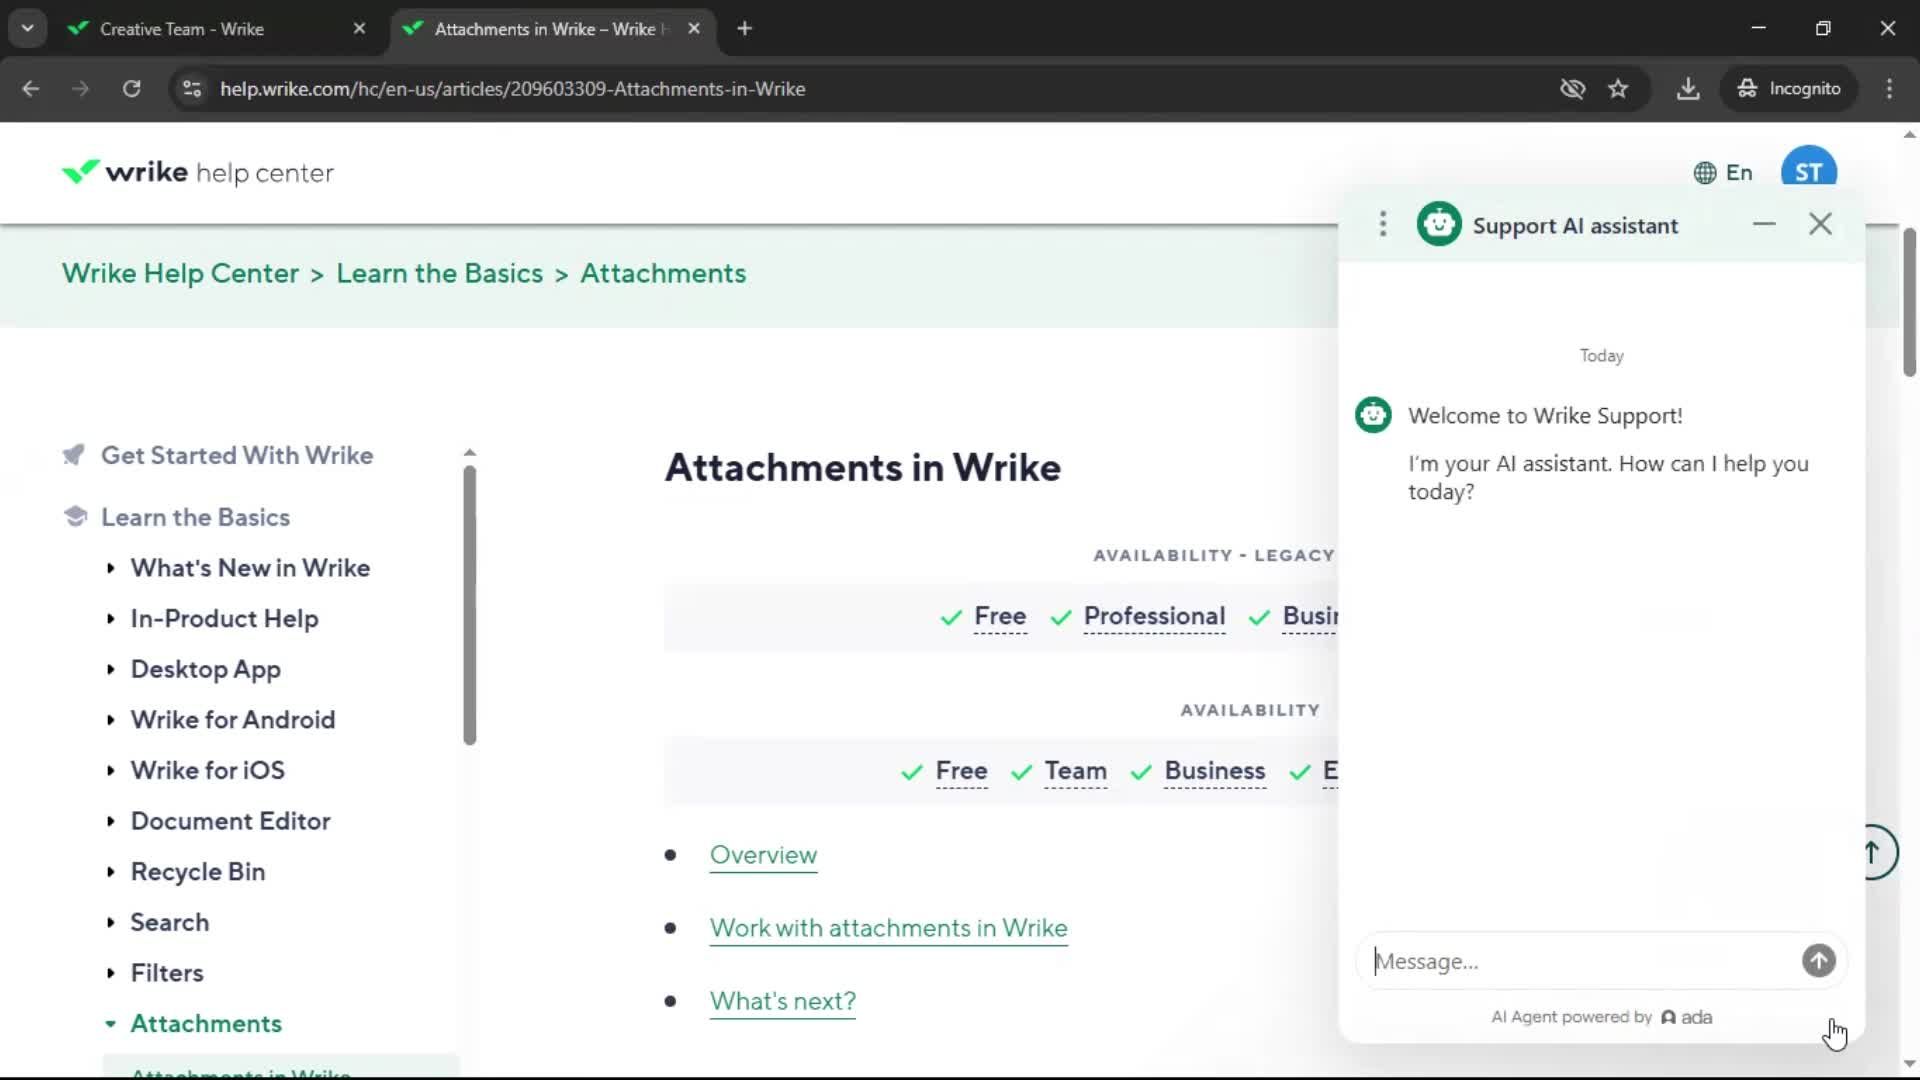Click the Support AI assistant bot avatar
The height and width of the screenshot is (1080, 1920).
pyautogui.click(x=1439, y=224)
